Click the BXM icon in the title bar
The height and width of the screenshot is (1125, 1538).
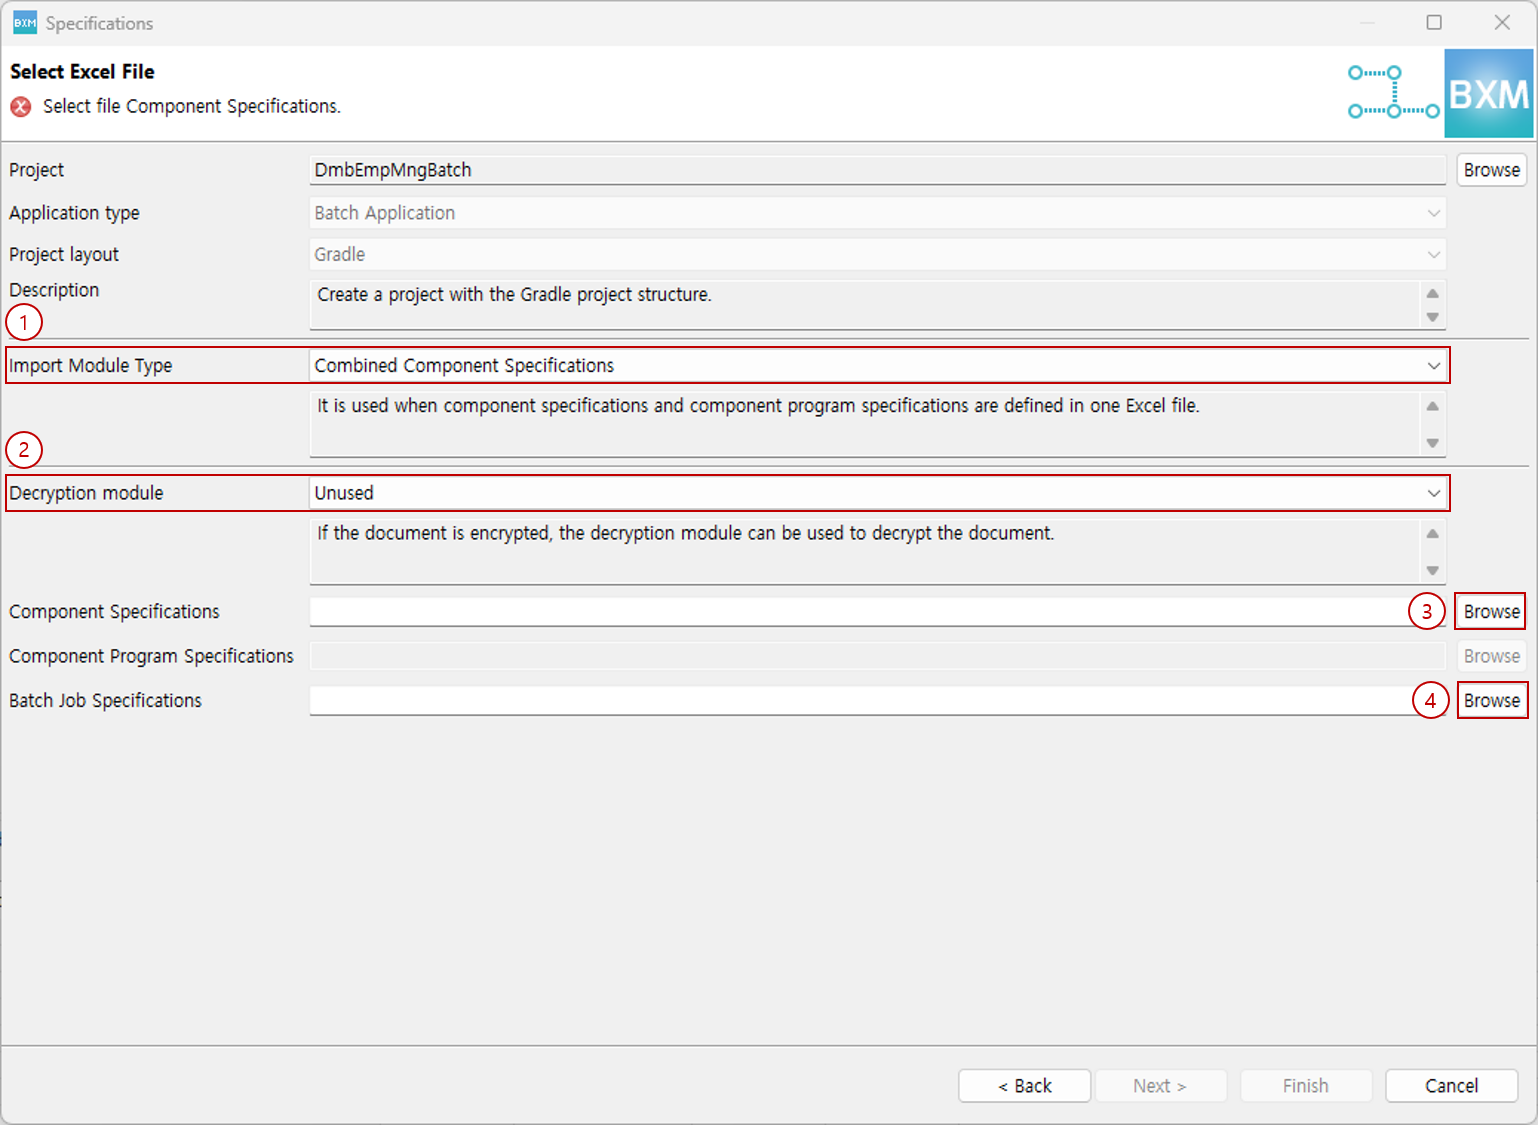point(24,22)
